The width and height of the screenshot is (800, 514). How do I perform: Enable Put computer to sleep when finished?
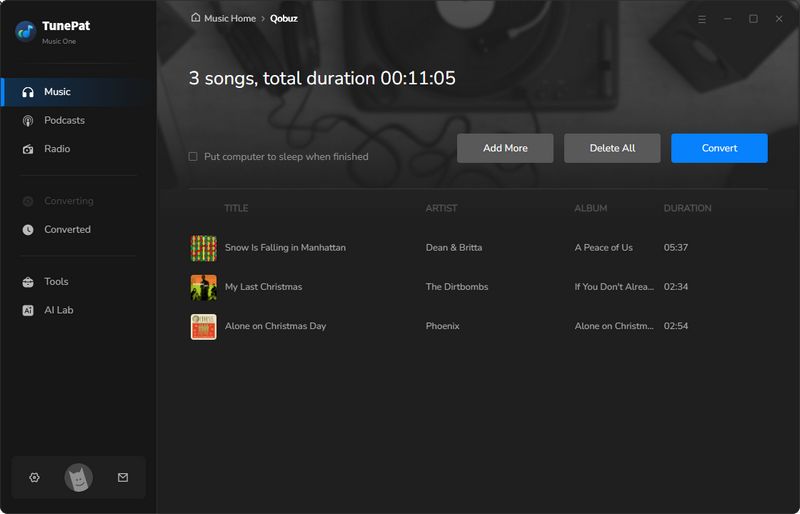[x=193, y=157]
